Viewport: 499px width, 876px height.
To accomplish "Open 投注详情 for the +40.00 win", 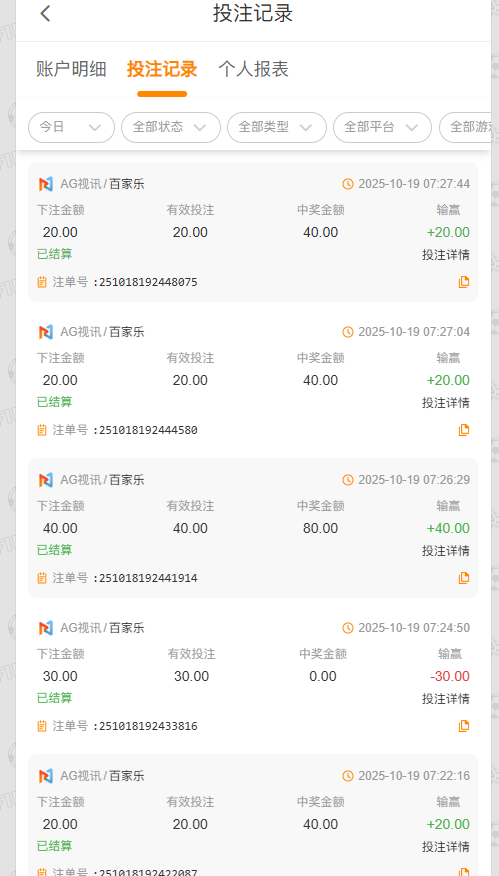I will pos(445,551).
